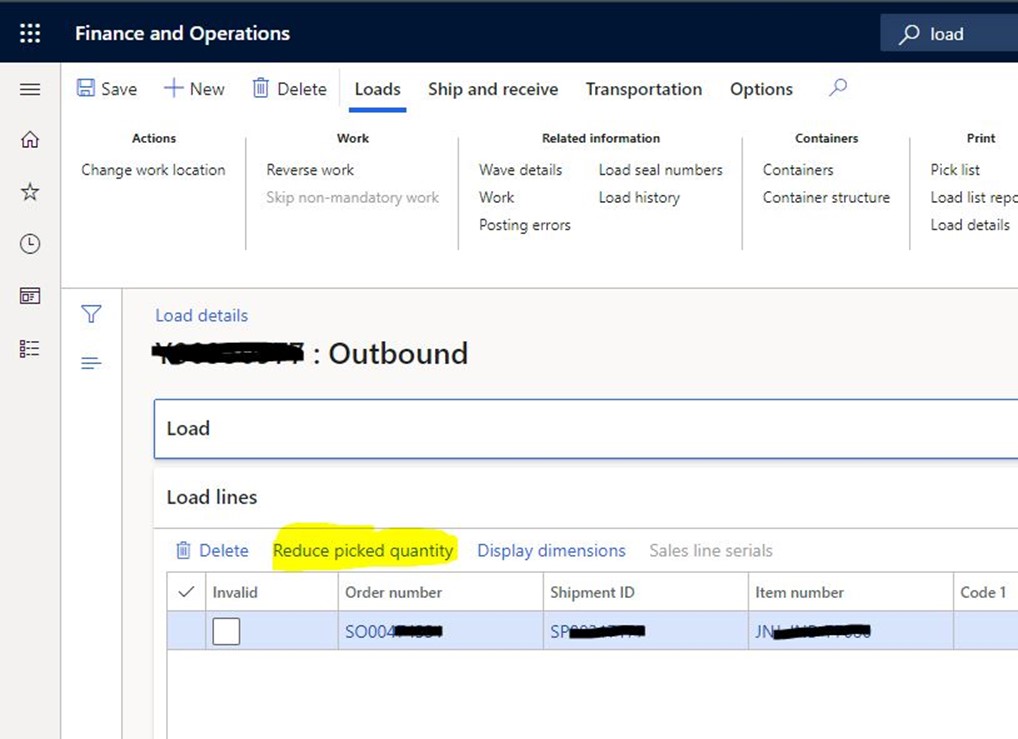Open Posting errors
The image size is (1018, 739).
pos(525,225)
